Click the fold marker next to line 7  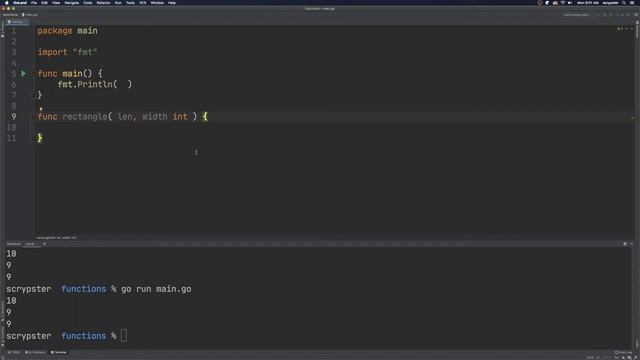[34, 95]
